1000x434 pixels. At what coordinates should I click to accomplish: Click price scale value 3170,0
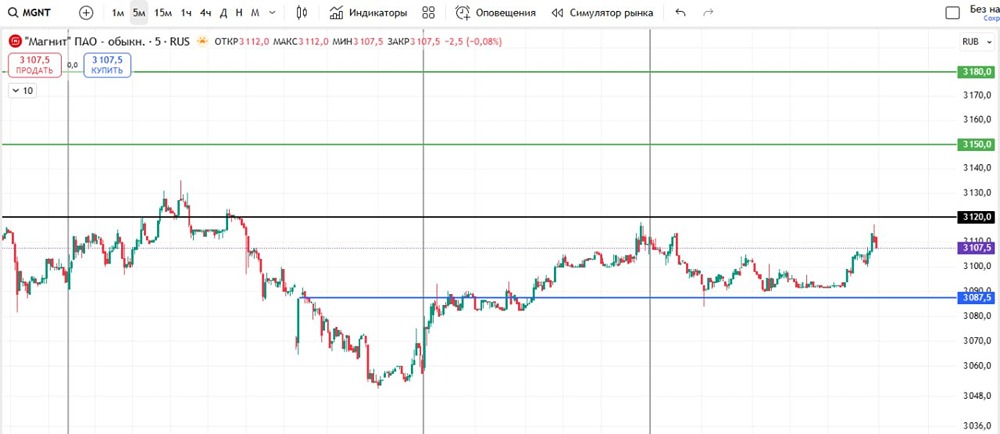pyautogui.click(x=978, y=96)
